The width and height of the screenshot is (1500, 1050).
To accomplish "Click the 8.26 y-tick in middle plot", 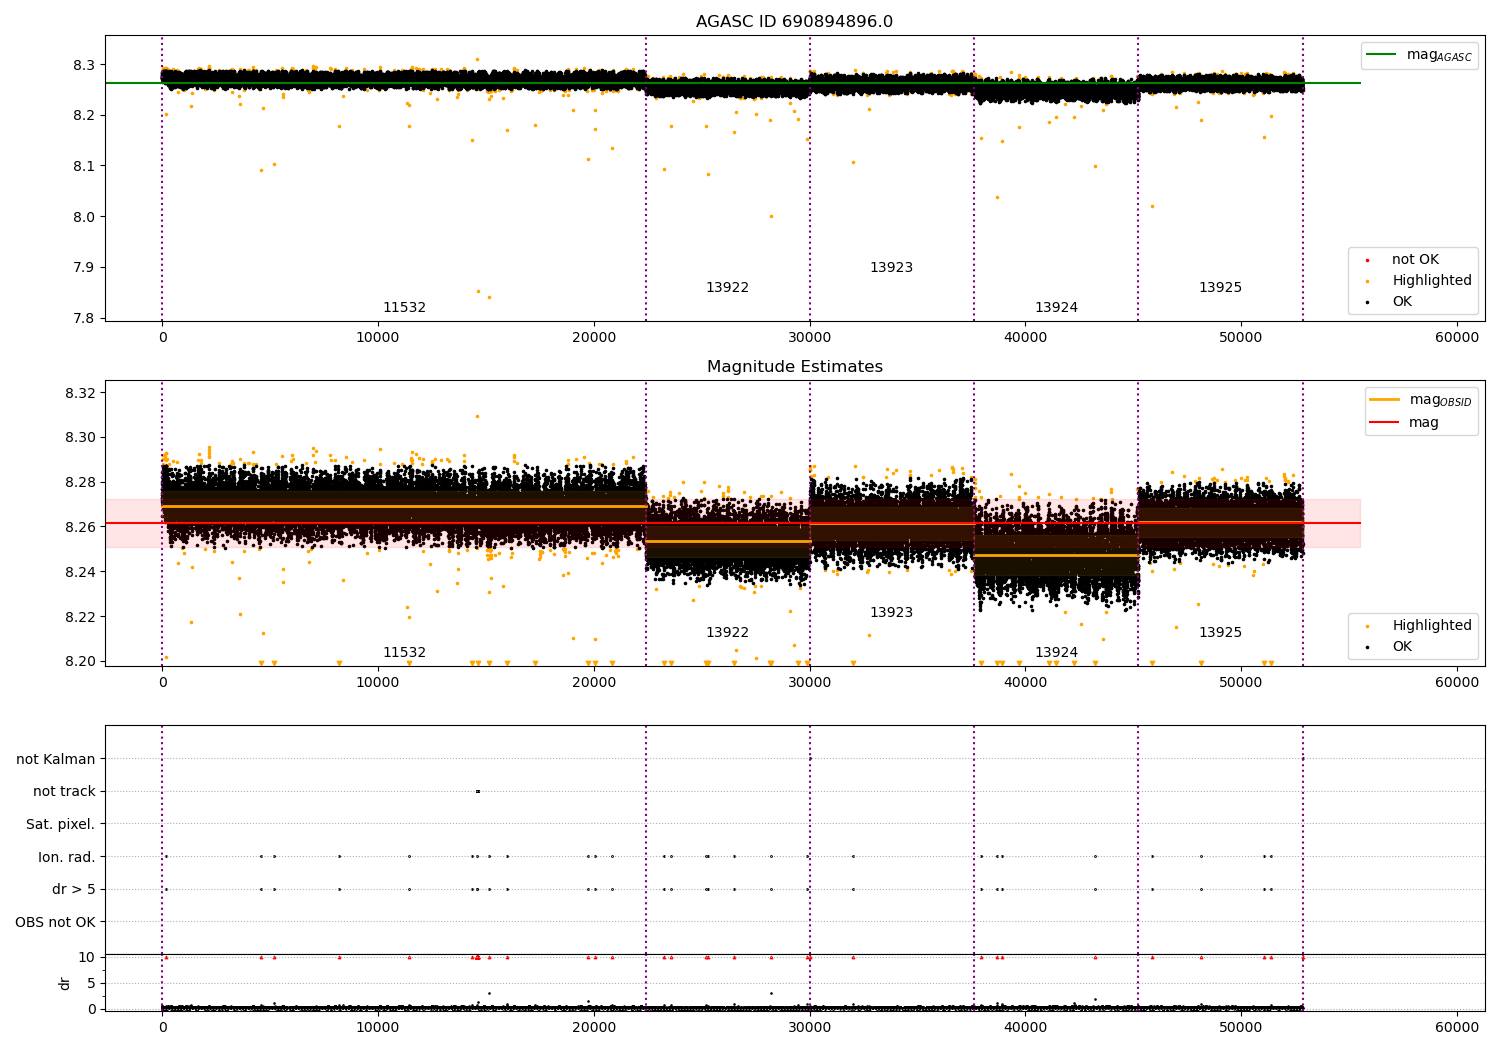I will pos(80,527).
